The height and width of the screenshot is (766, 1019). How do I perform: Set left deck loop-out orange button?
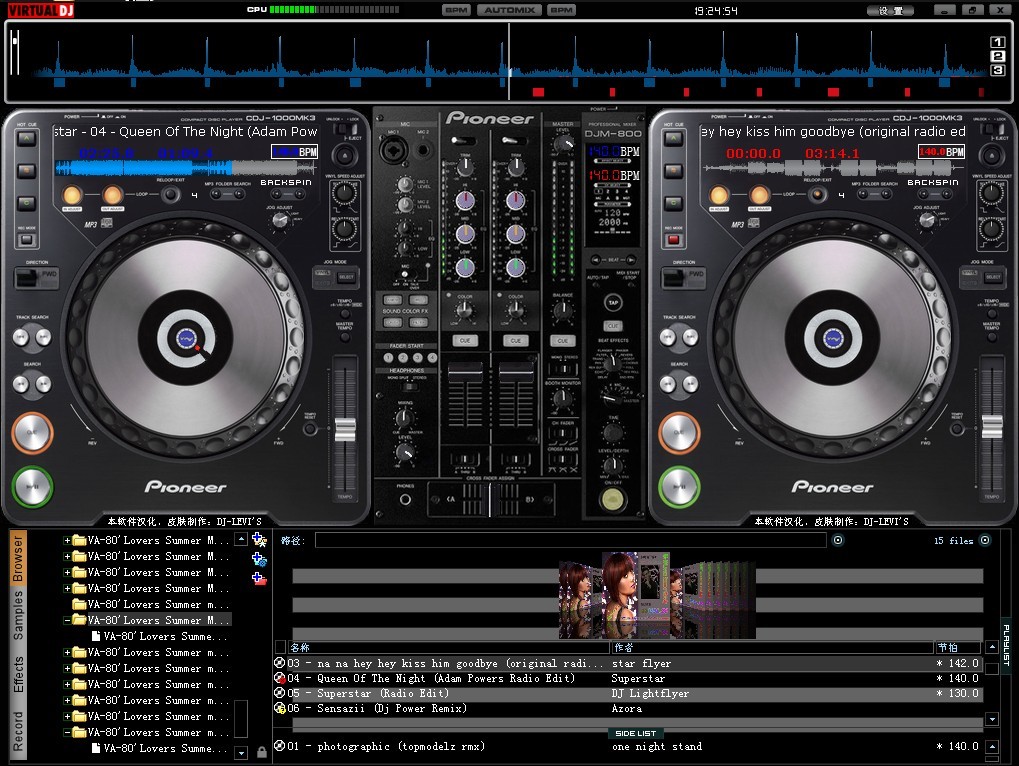coord(112,195)
